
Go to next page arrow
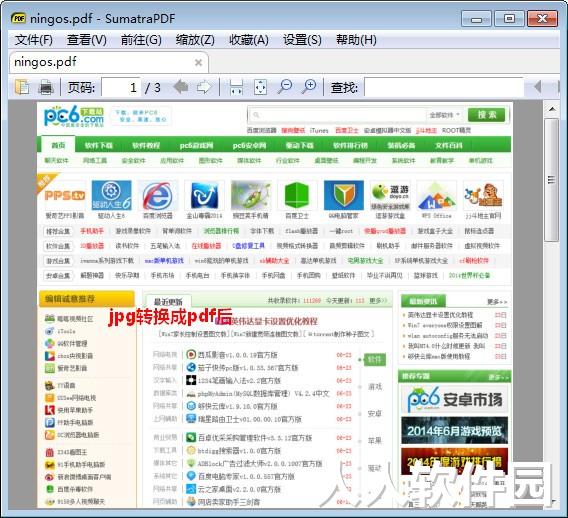[x=204, y=87]
